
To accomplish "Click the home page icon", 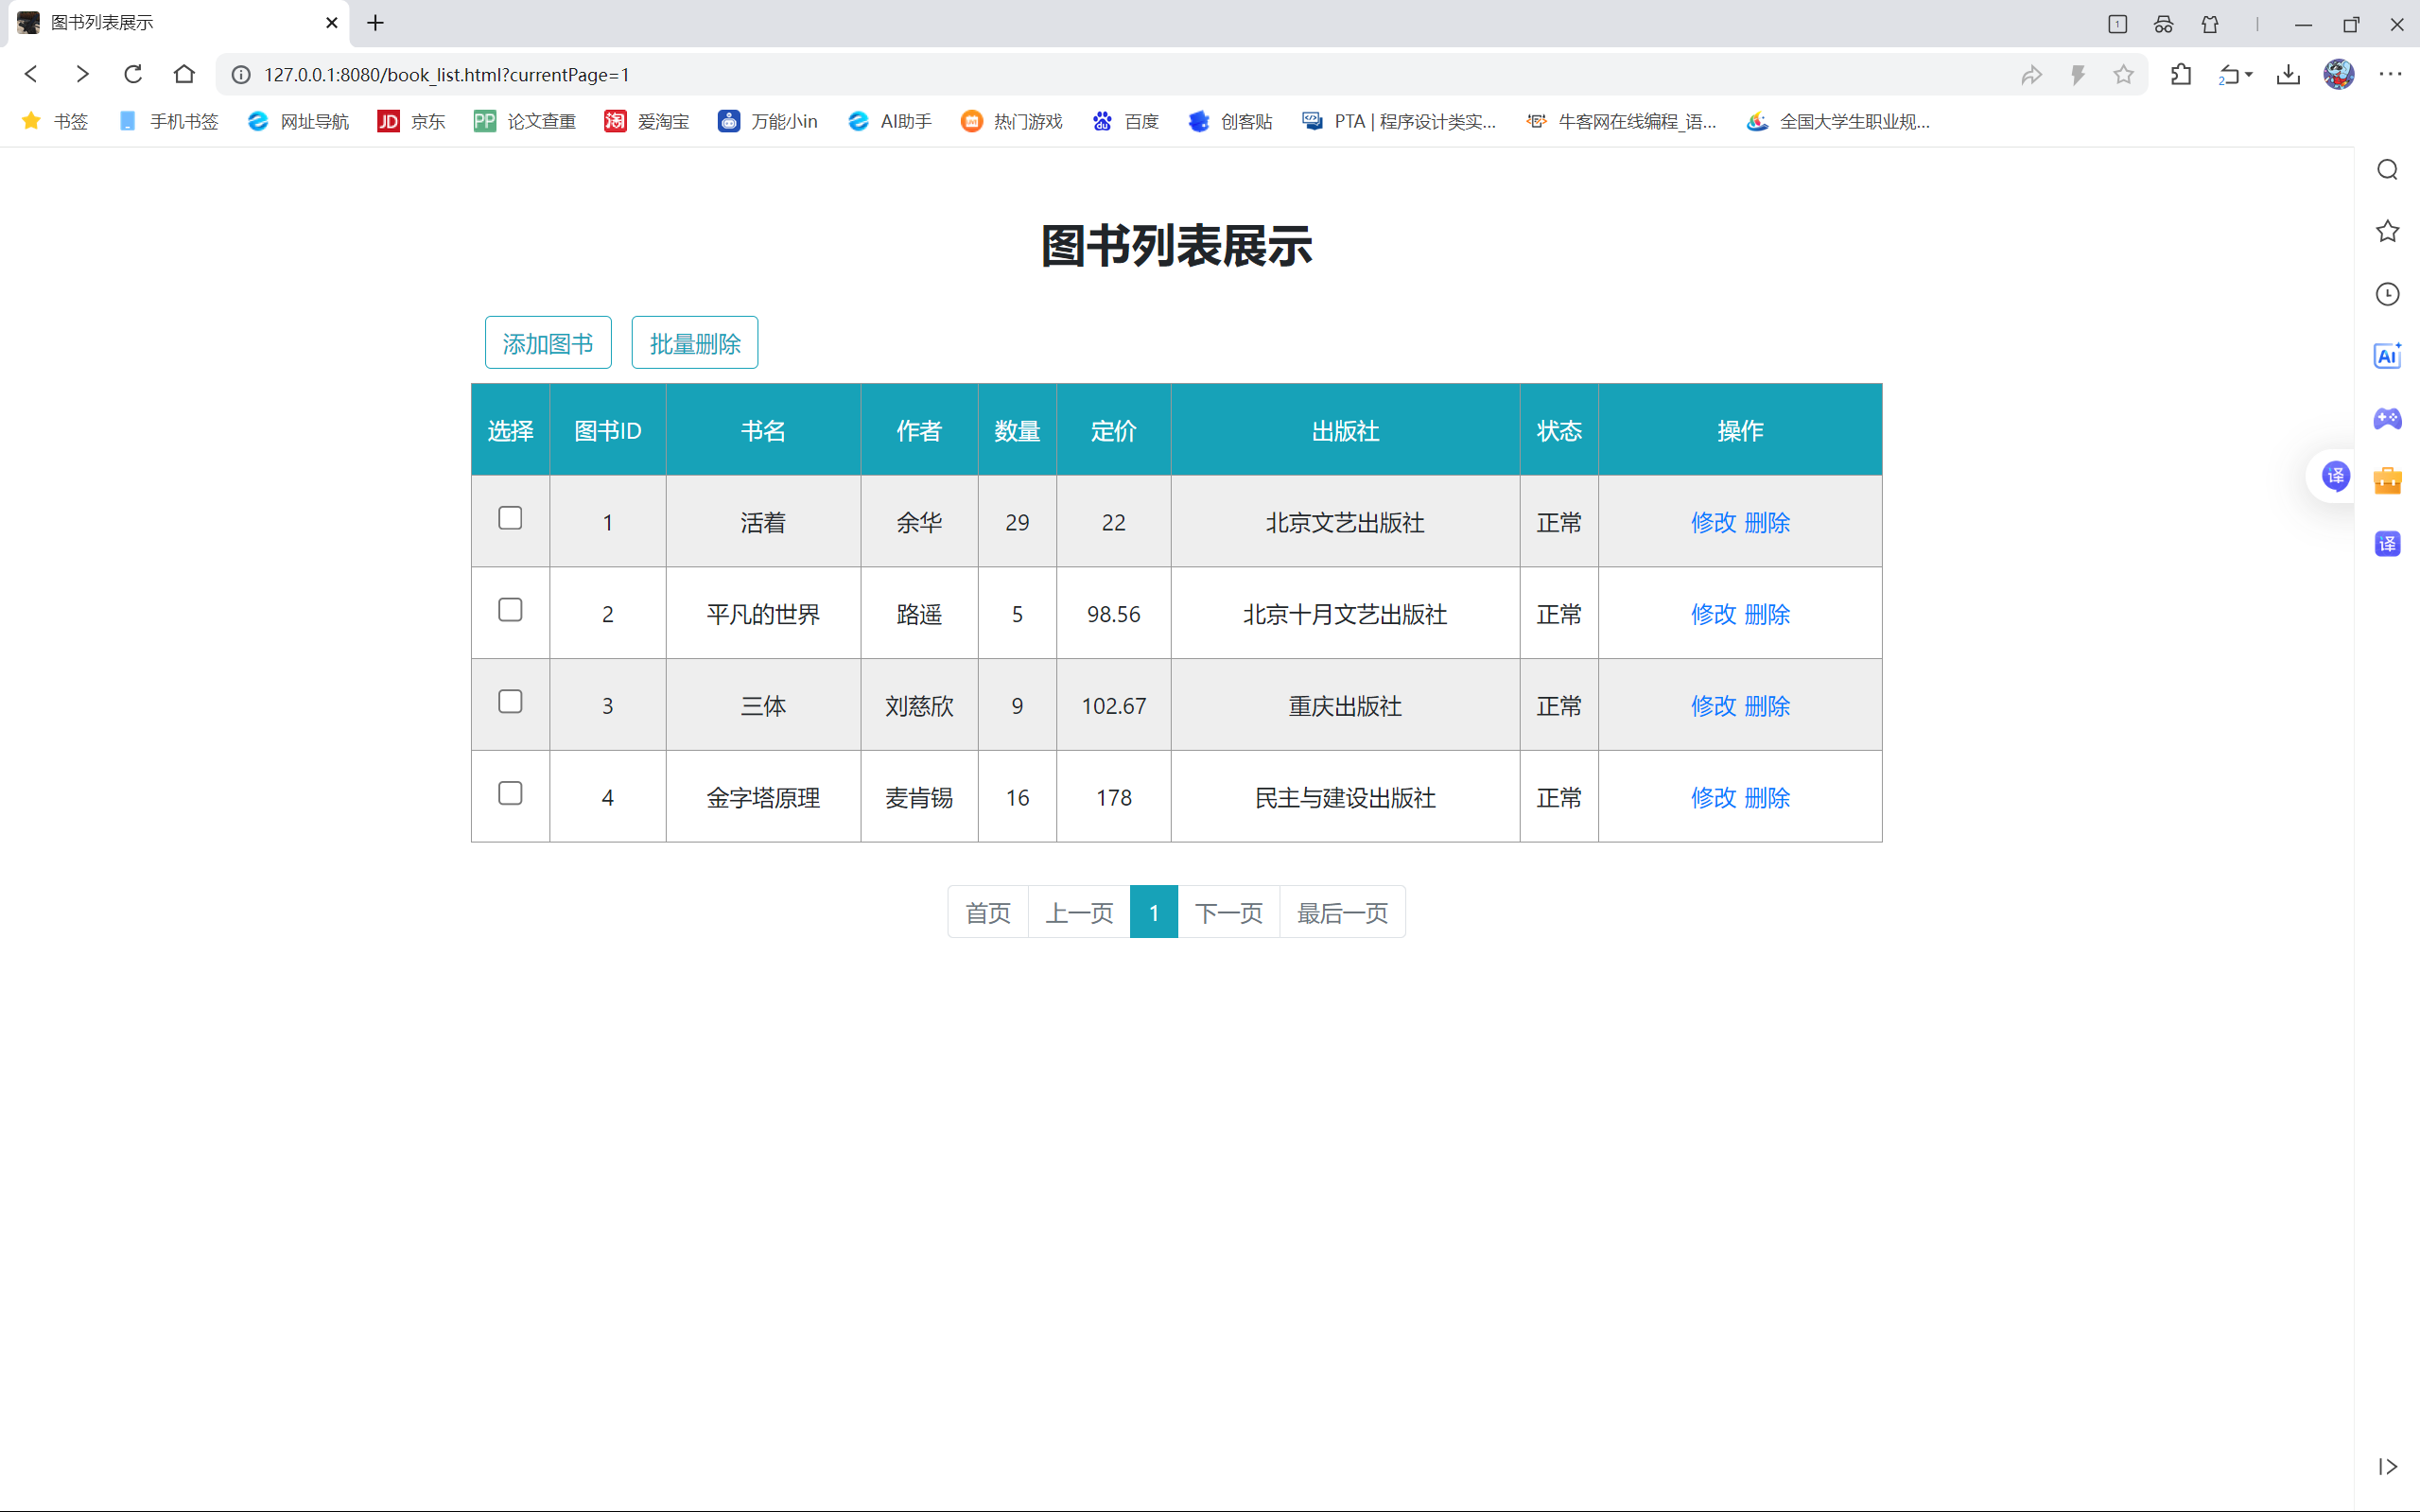I will [184, 74].
